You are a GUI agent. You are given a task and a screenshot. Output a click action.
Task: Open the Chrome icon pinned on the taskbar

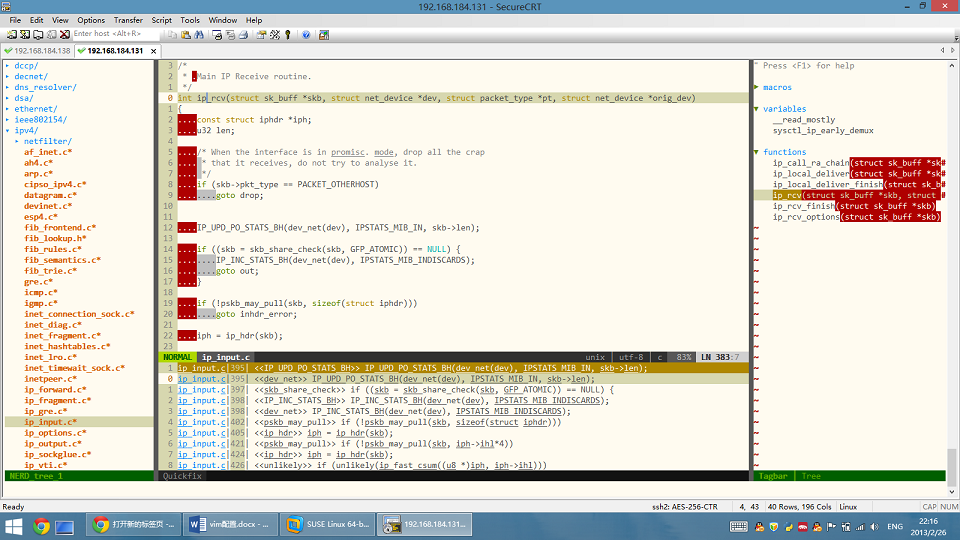[41, 526]
